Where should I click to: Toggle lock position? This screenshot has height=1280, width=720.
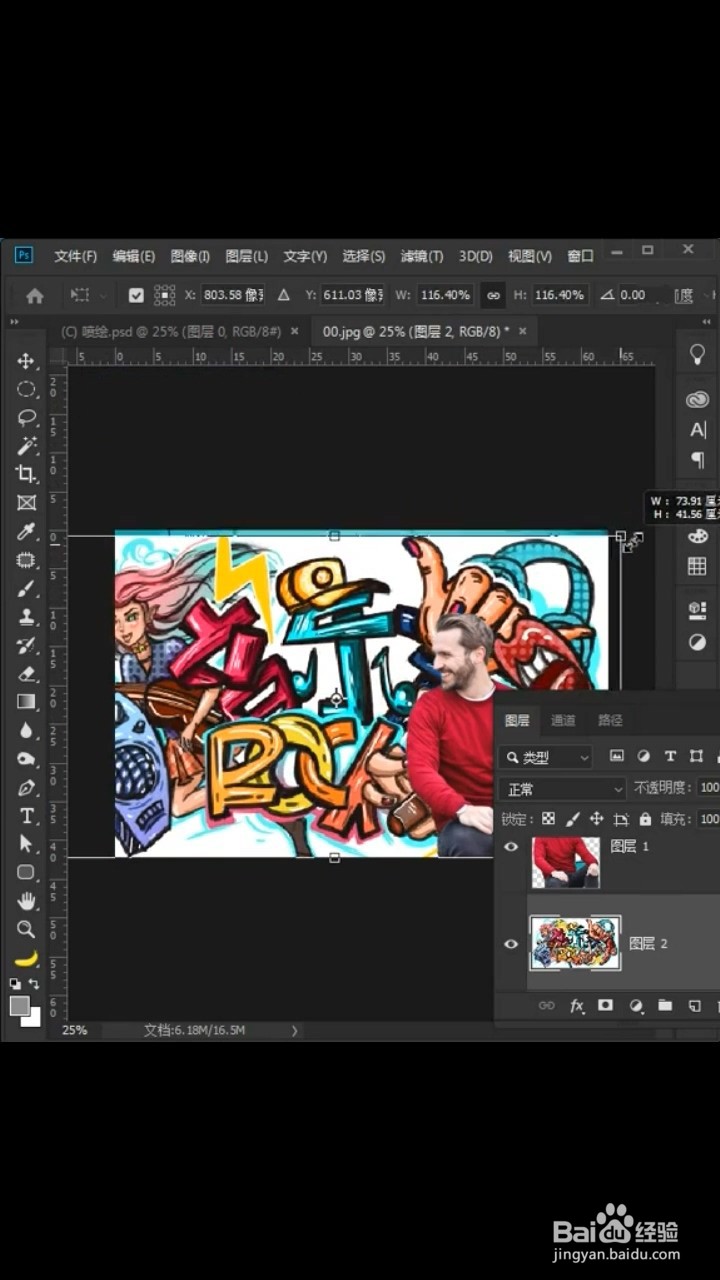click(x=596, y=818)
